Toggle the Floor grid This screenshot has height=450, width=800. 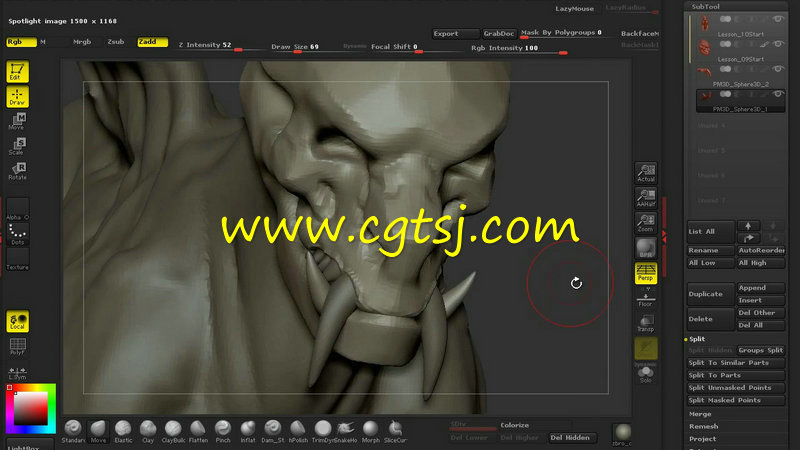click(646, 298)
